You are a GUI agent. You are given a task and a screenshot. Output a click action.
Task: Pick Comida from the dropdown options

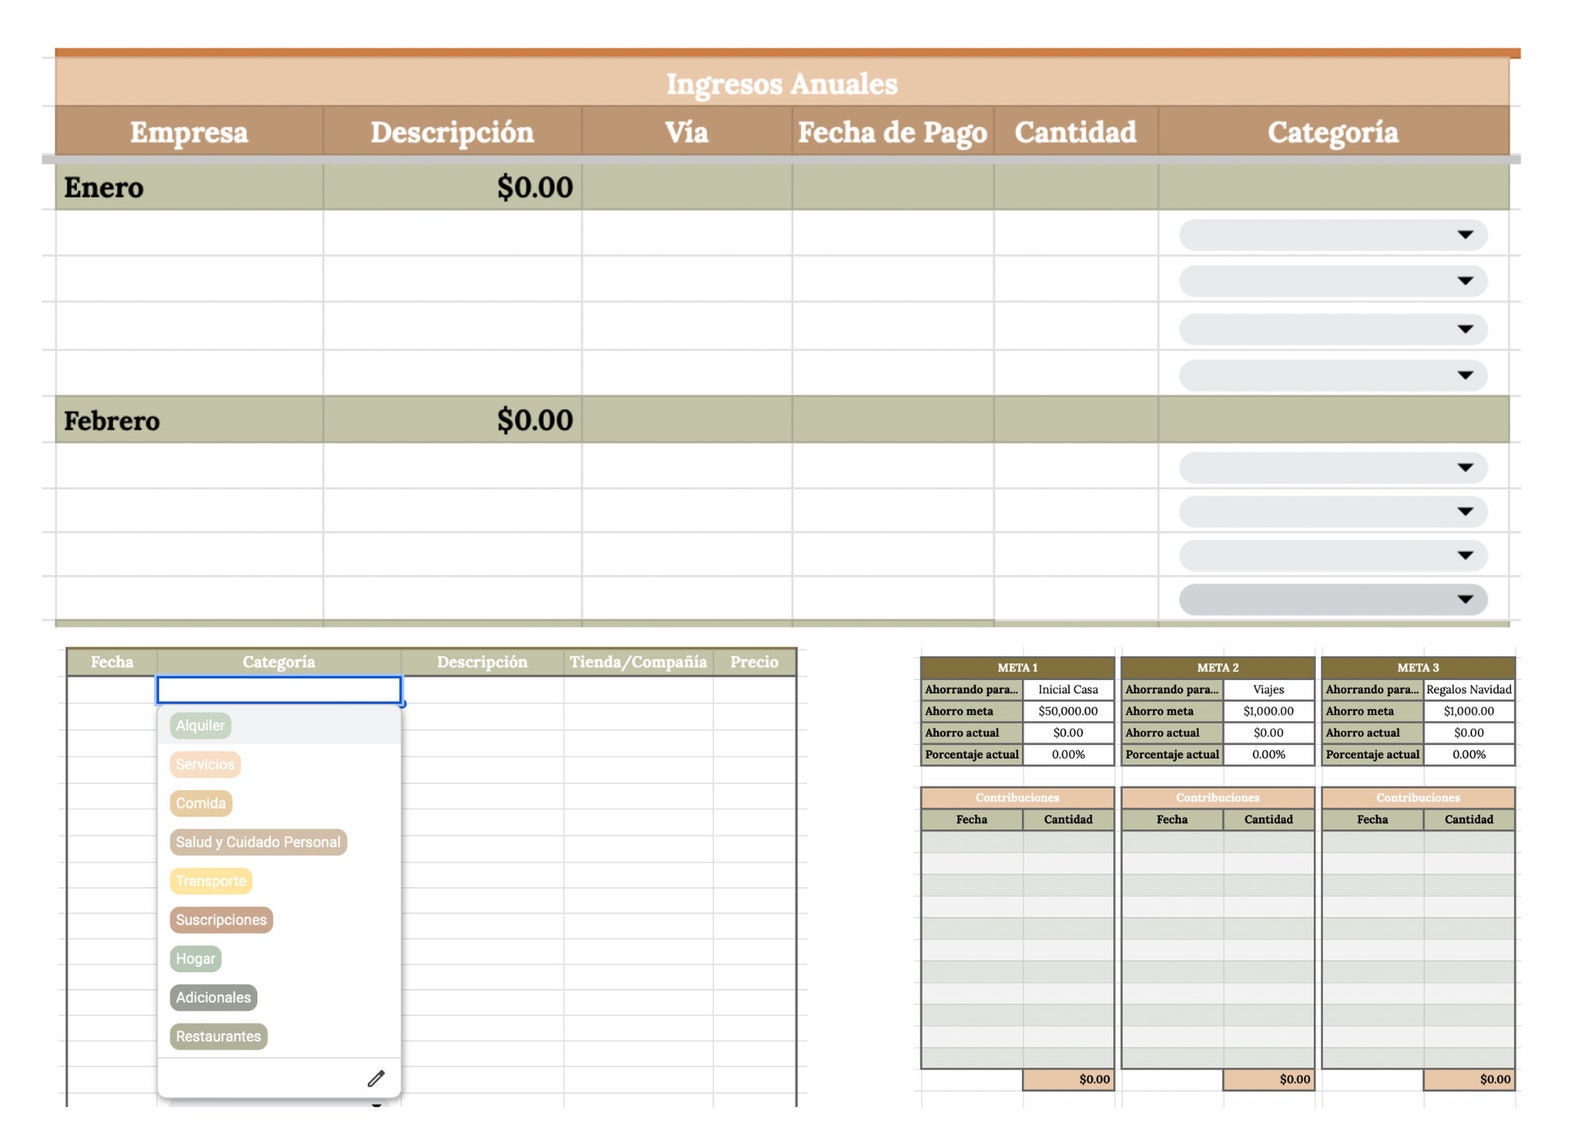201,803
